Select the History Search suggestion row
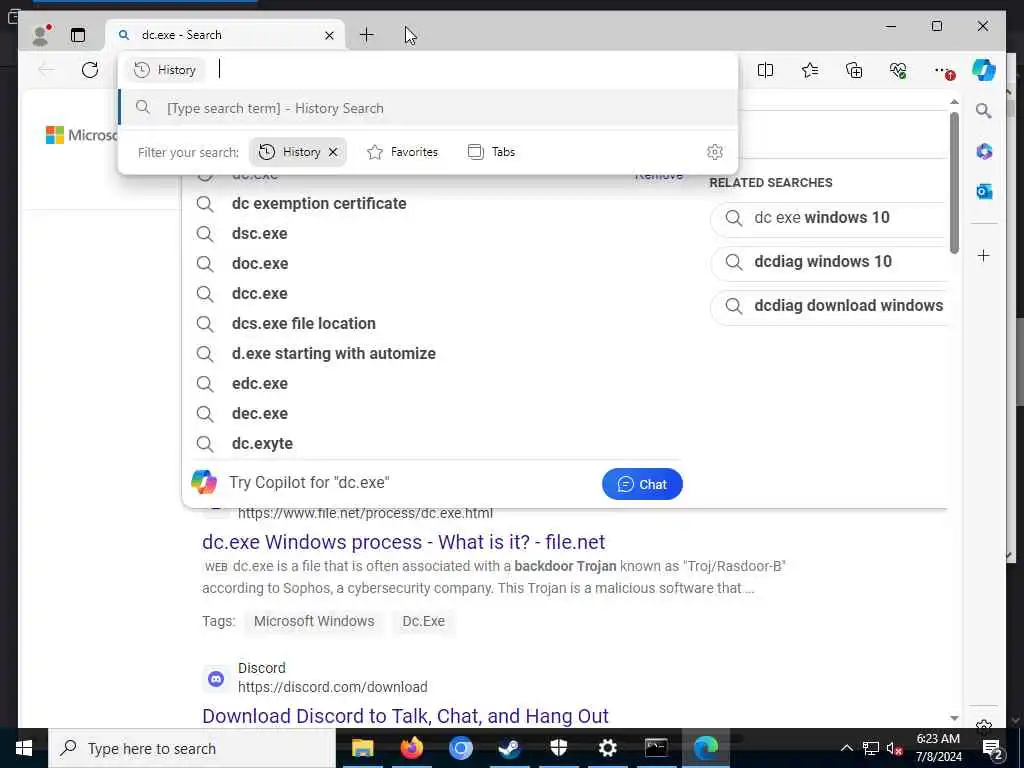1024x768 pixels. click(428, 108)
